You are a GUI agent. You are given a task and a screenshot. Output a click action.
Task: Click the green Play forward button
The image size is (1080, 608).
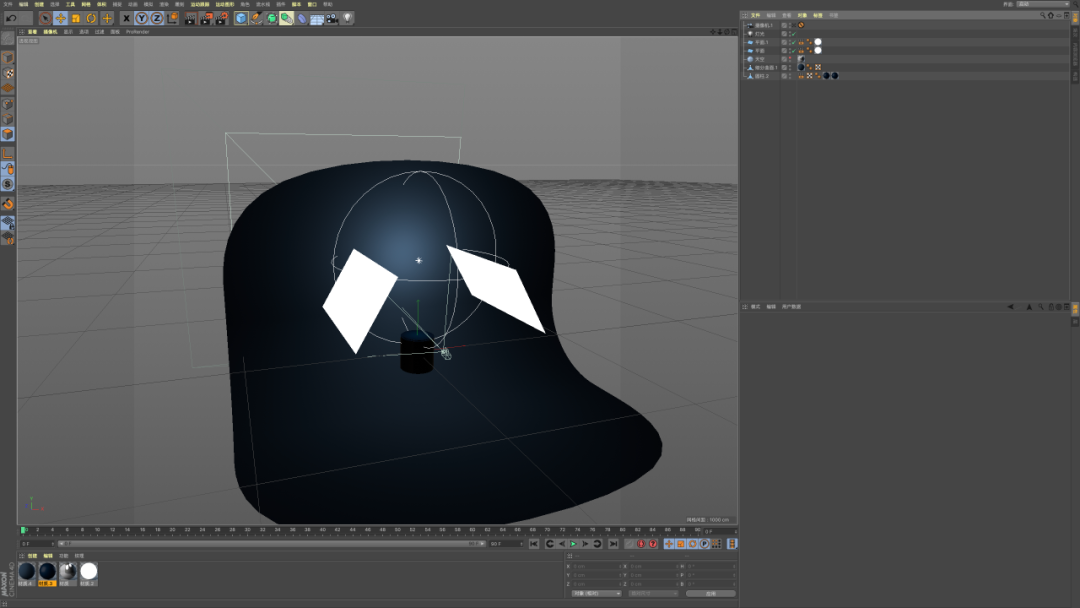click(x=573, y=544)
